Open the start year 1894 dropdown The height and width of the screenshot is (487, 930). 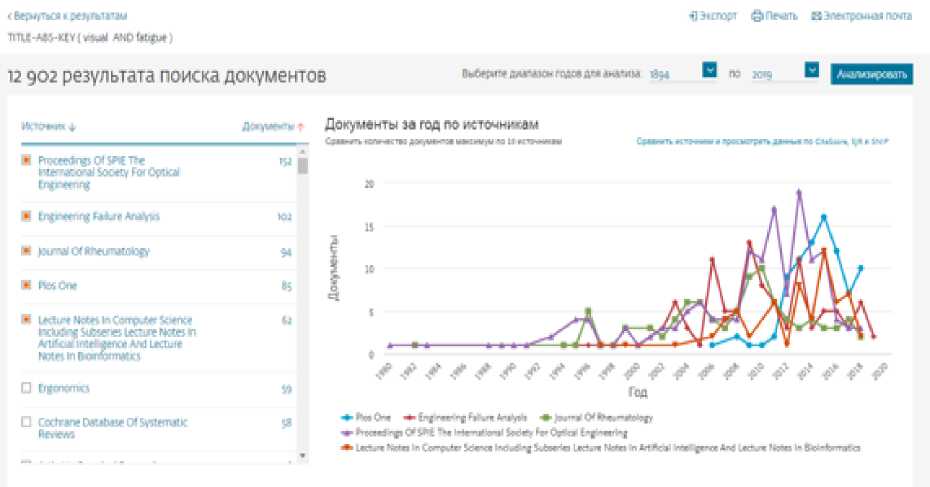[x=709, y=72]
